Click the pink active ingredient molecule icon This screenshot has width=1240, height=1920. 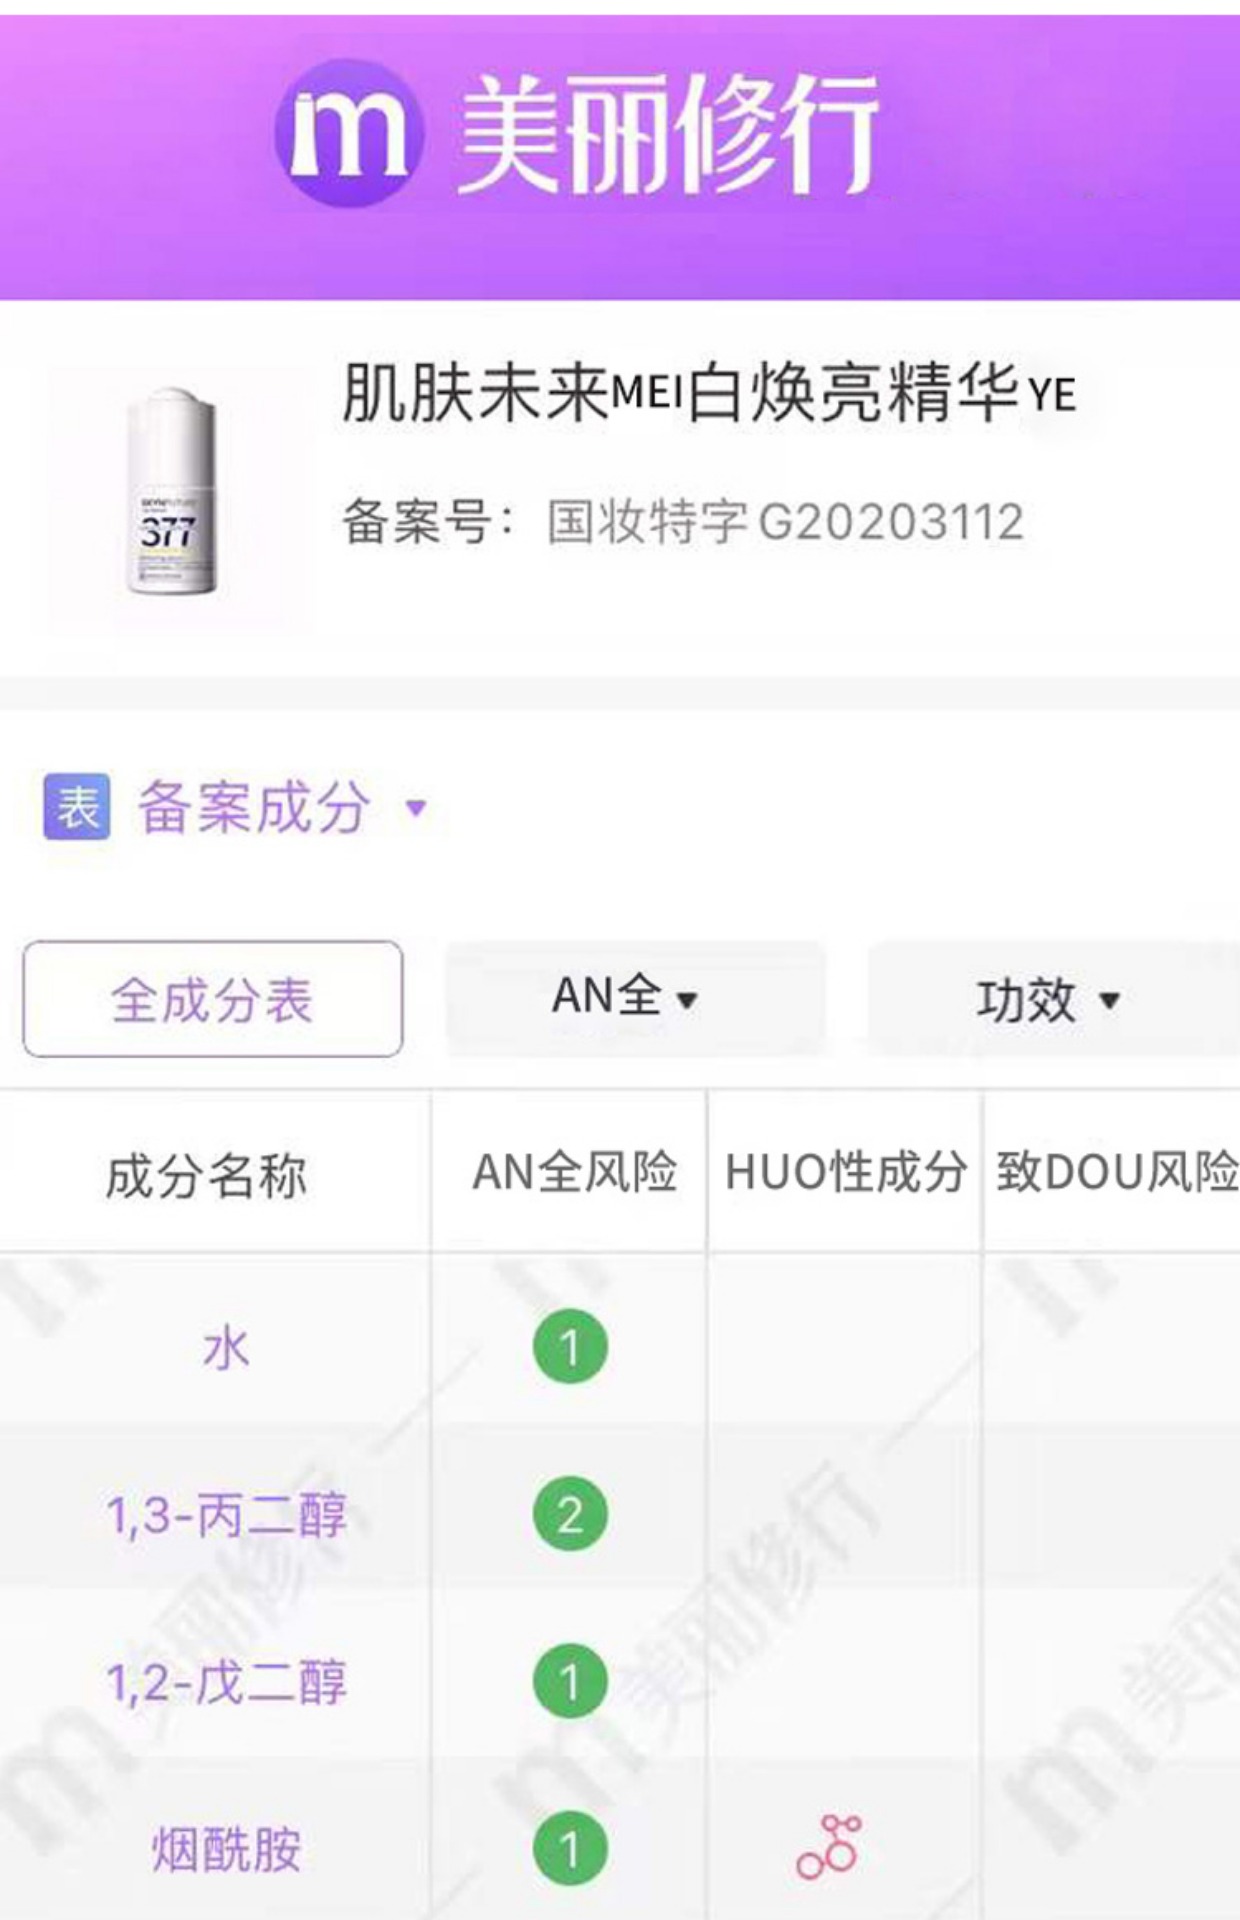tap(829, 1847)
